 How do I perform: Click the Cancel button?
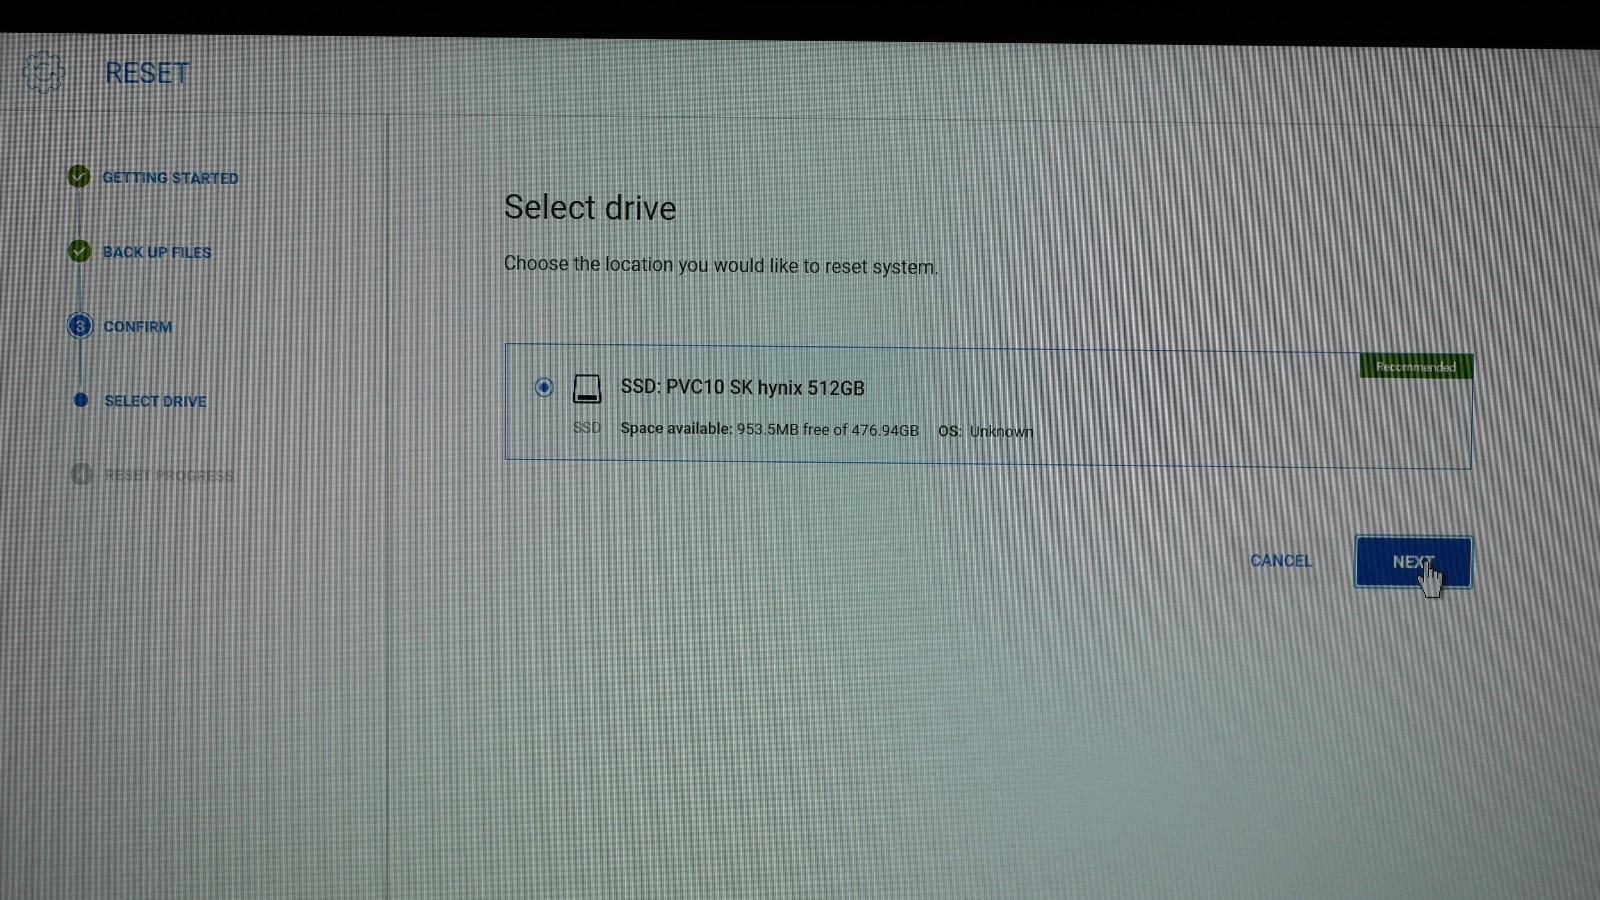1281,561
